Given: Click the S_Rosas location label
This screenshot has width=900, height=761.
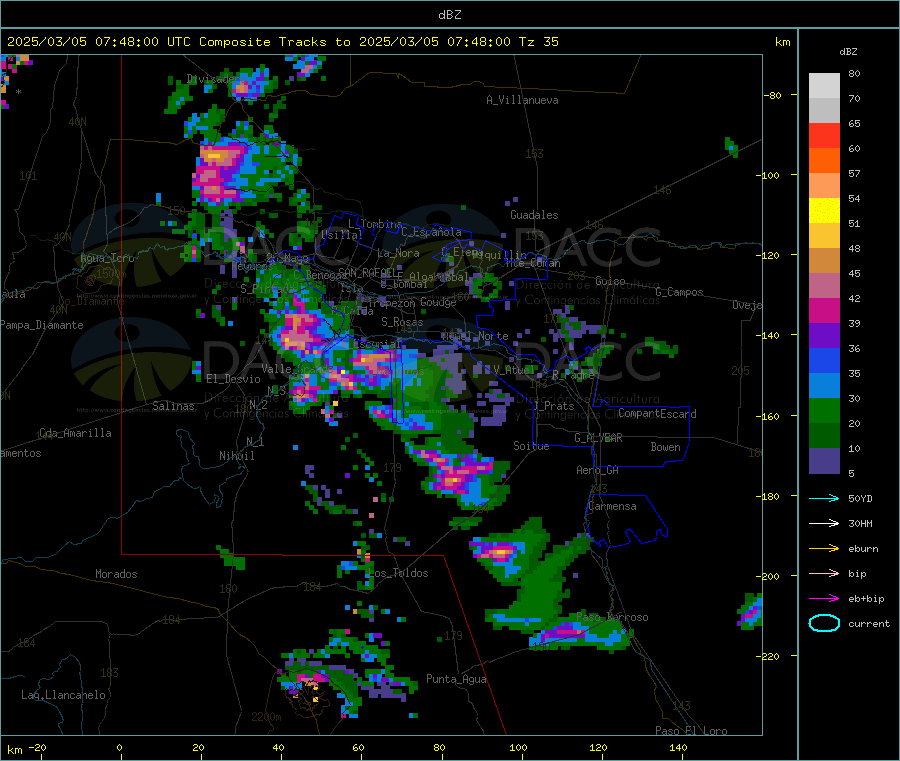Looking at the screenshot, I should 402,322.
